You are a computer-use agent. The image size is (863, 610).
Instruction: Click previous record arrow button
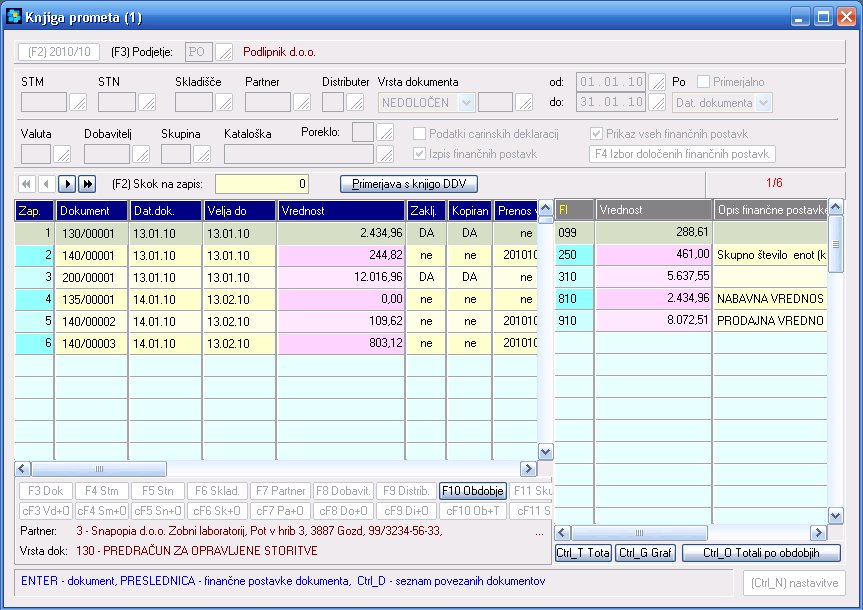point(47,184)
